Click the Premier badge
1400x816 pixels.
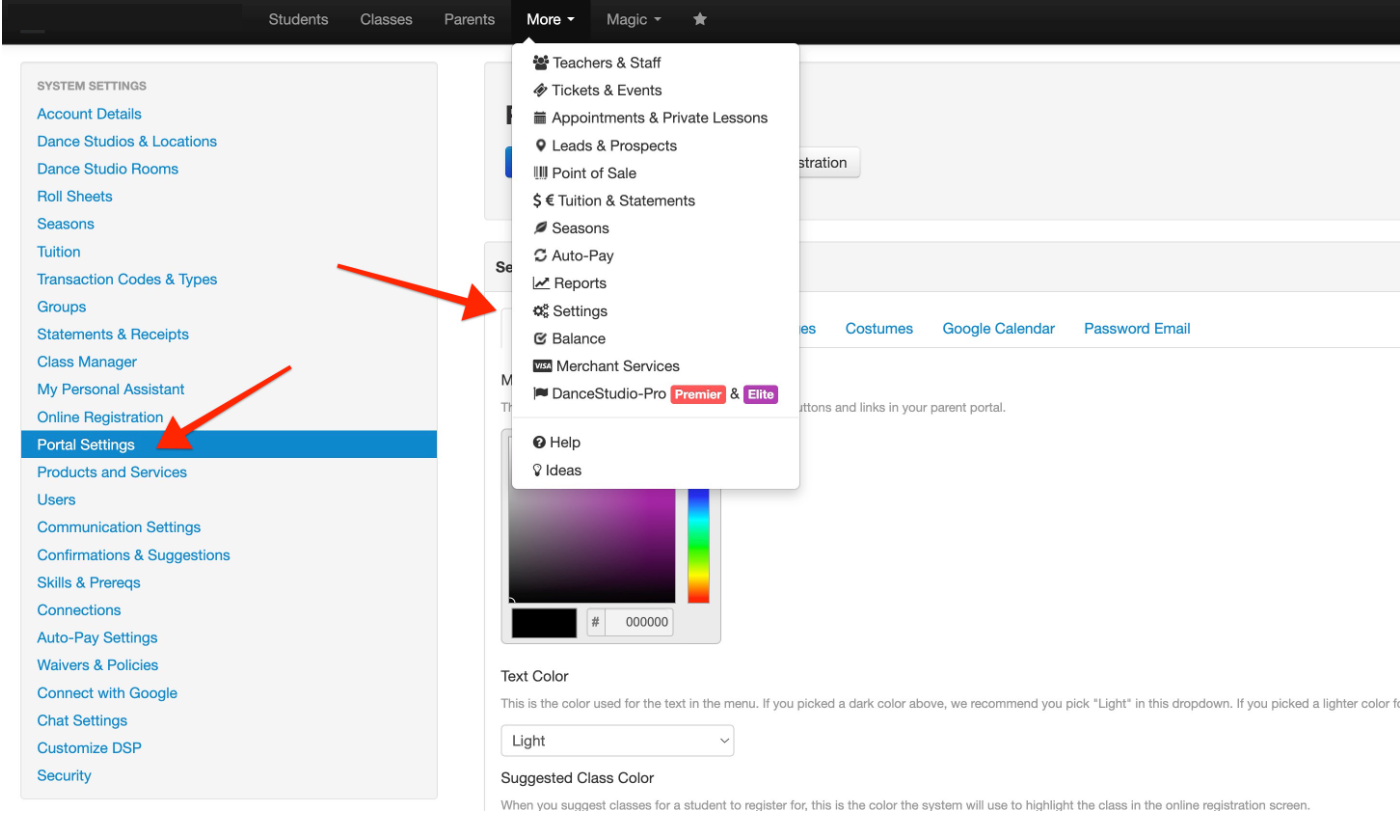click(698, 394)
